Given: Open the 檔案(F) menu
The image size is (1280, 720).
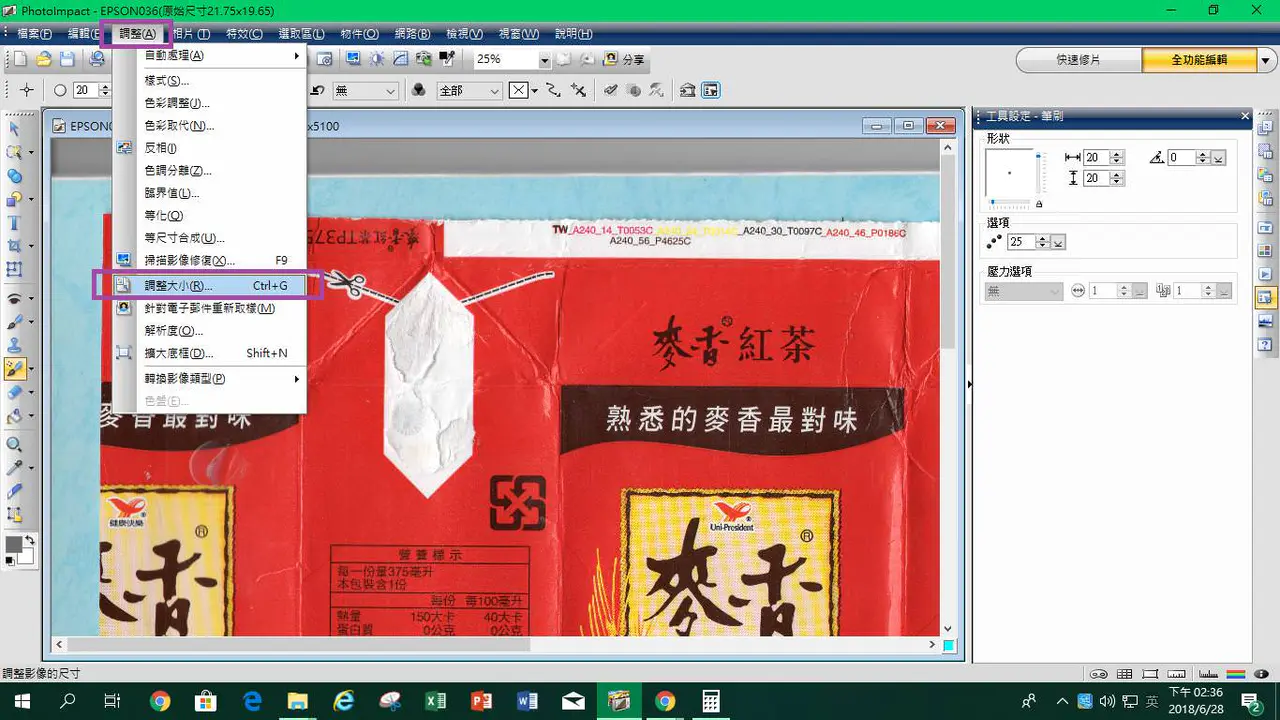Looking at the screenshot, I should (x=34, y=34).
